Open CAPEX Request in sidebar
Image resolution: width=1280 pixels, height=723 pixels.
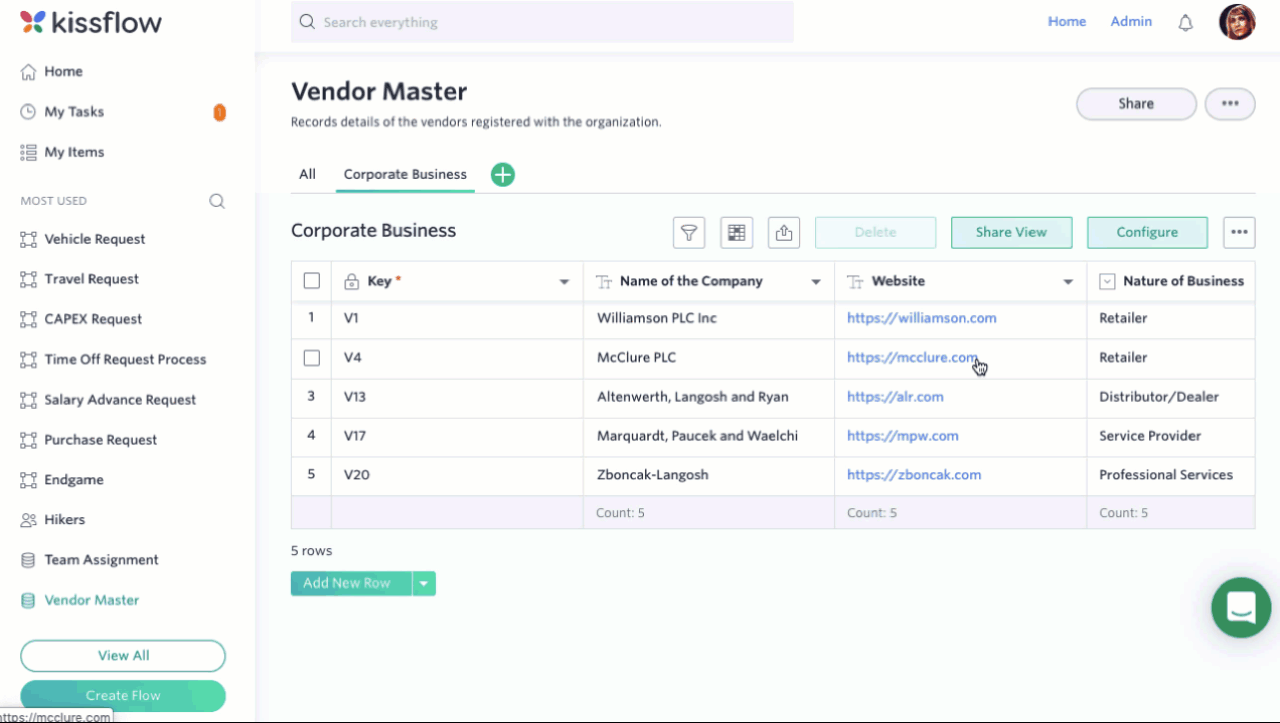[x=93, y=319]
